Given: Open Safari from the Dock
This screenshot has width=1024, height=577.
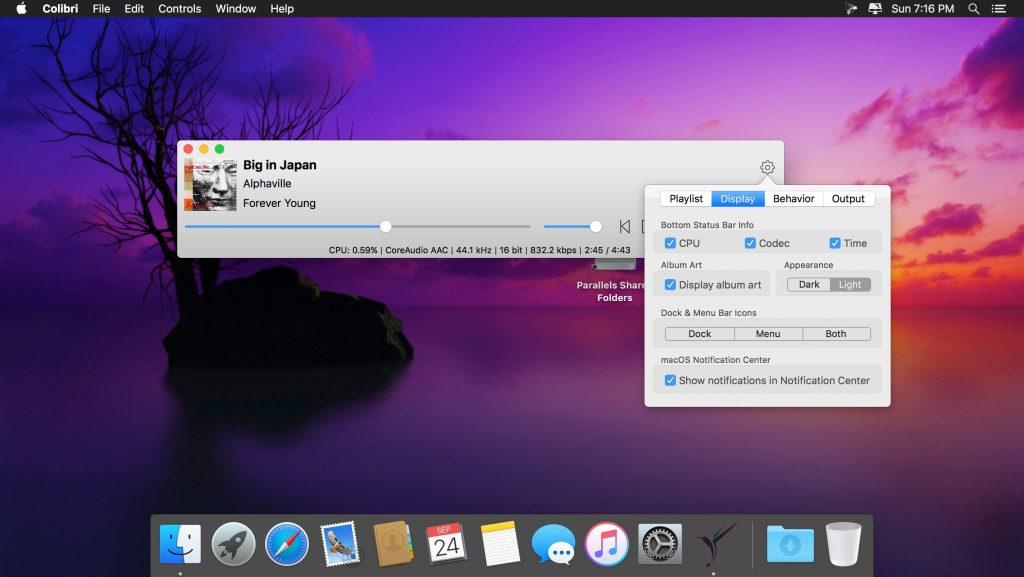Looking at the screenshot, I should 287,545.
